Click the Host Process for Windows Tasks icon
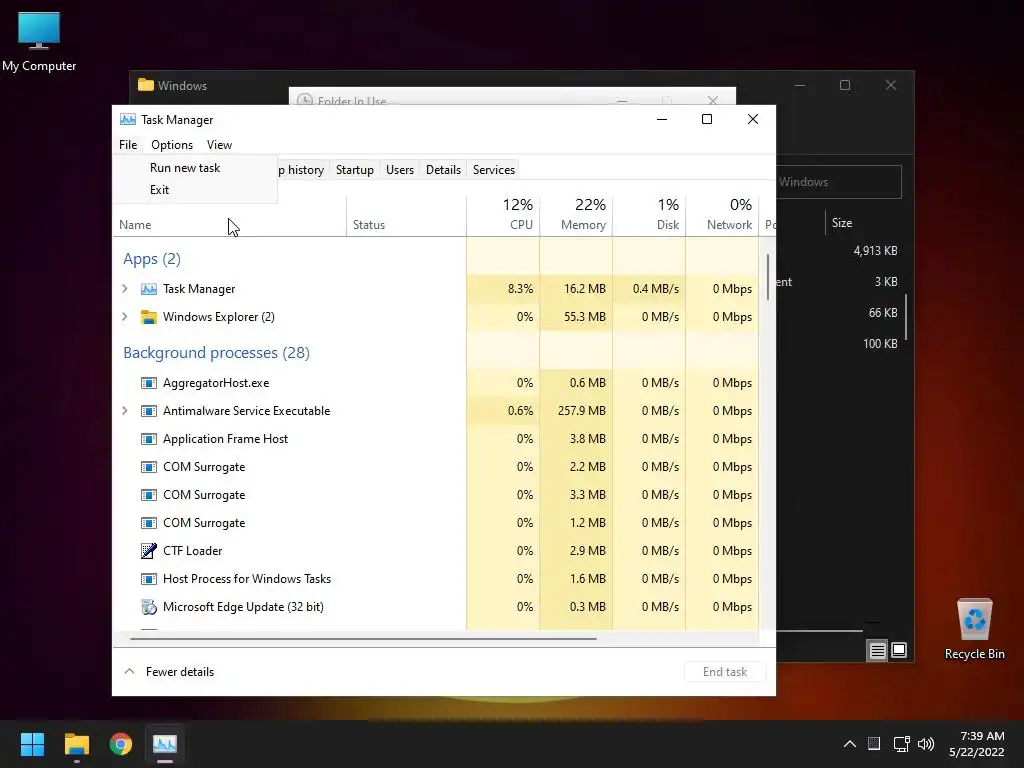1024x768 pixels. pos(149,579)
